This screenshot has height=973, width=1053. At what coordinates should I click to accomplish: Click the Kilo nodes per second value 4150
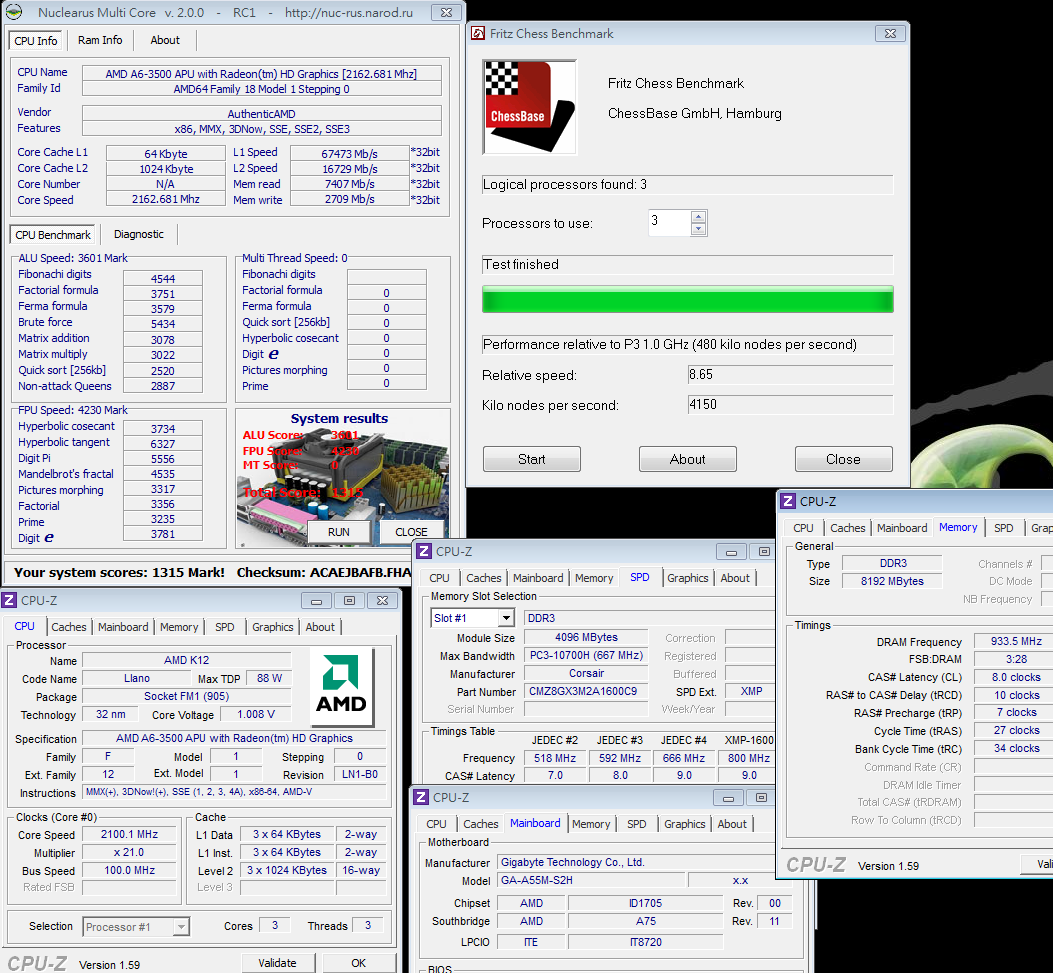pyautogui.click(x=790, y=404)
